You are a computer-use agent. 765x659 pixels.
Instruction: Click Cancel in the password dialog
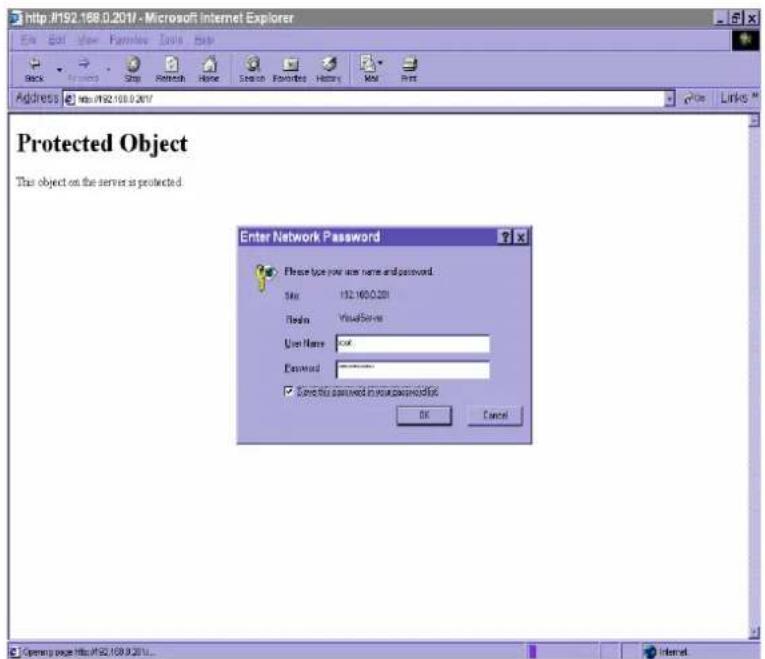(x=495, y=416)
